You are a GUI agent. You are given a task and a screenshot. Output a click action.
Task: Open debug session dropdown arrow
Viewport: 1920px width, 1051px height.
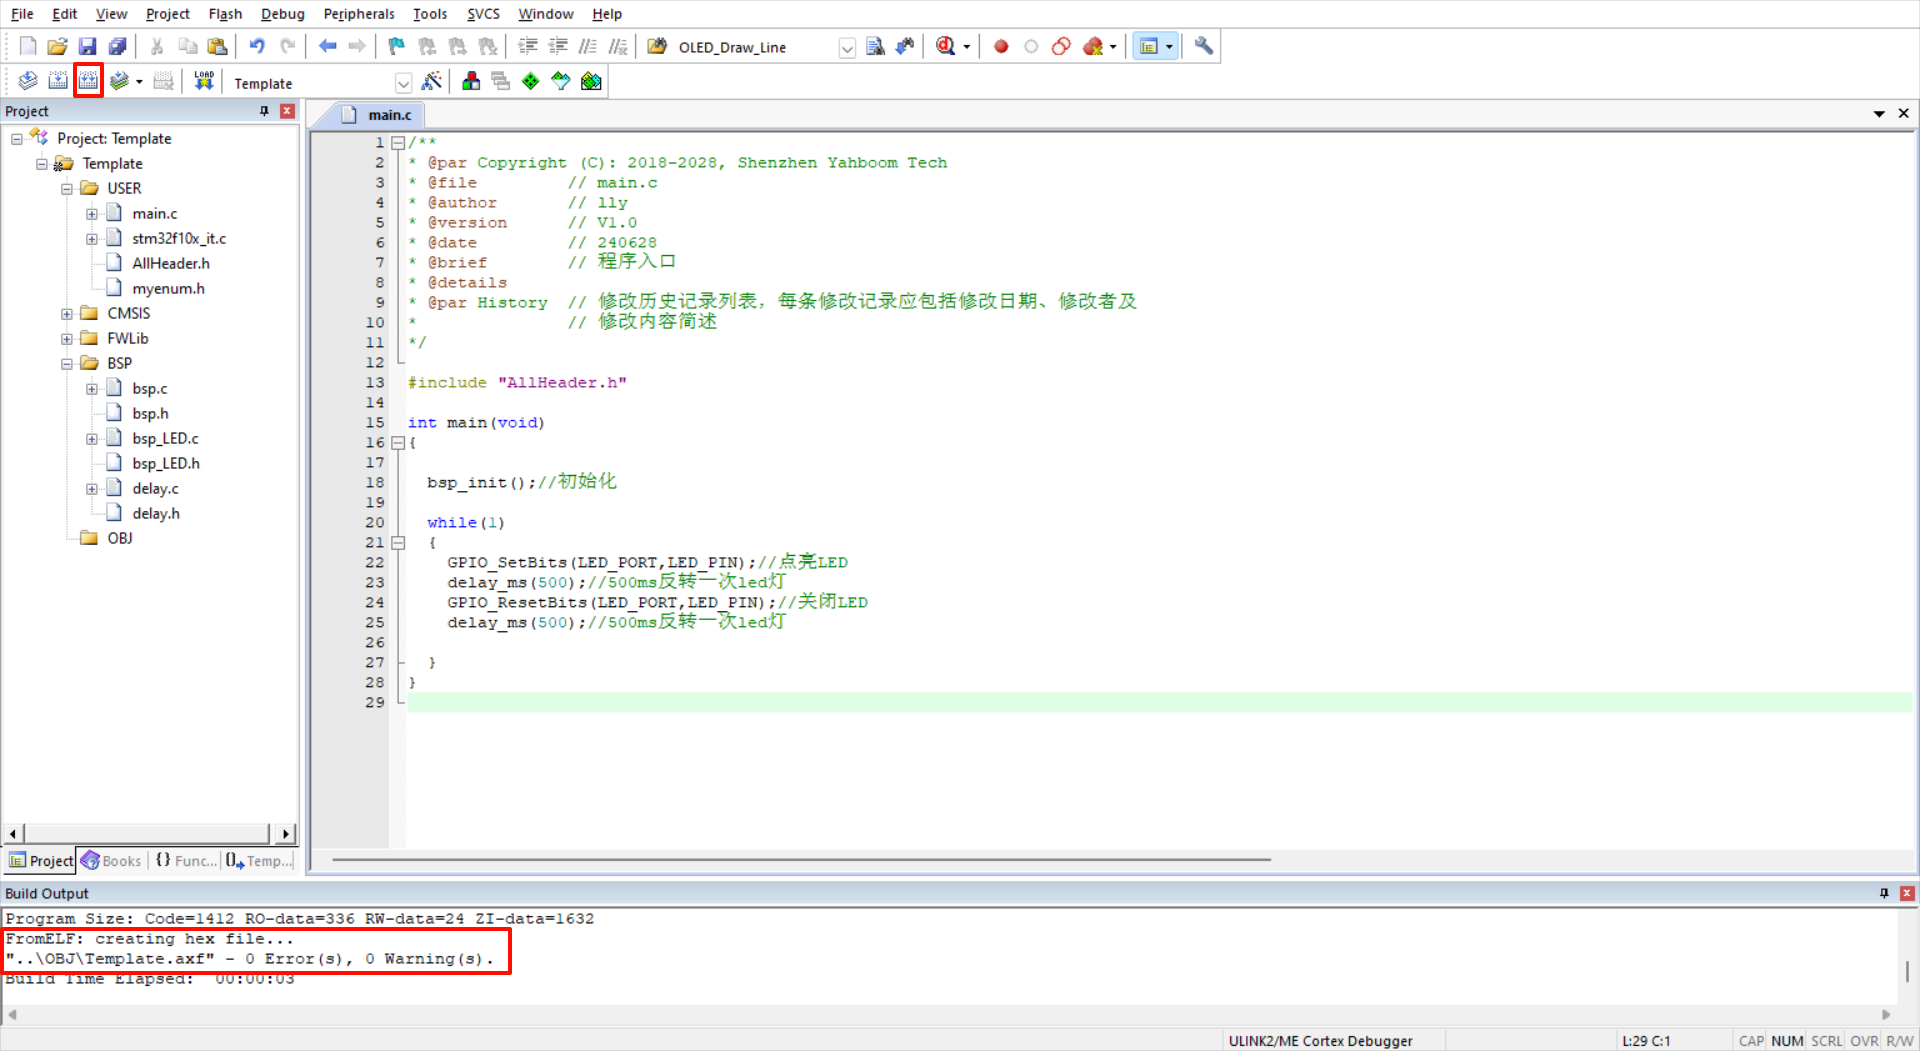pos(966,47)
